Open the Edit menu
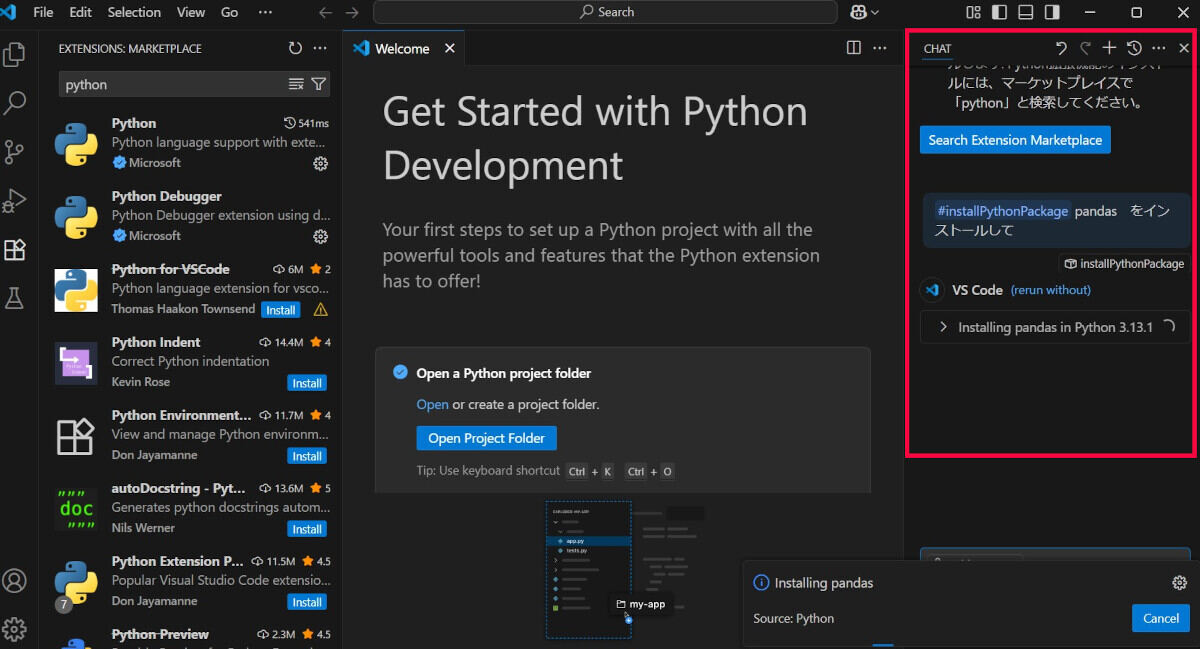The width and height of the screenshot is (1200, 649). 81,12
